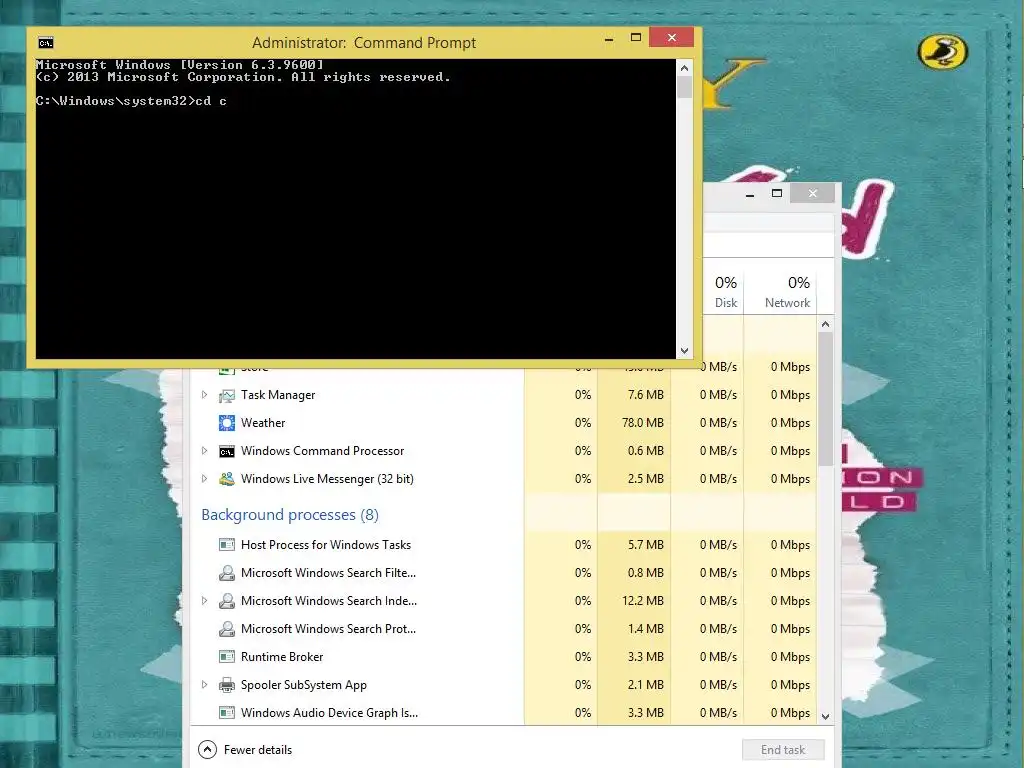The image size is (1024, 768).
Task: Select the Spooler SubSystem App printer icon
Action: pyautogui.click(x=227, y=685)
